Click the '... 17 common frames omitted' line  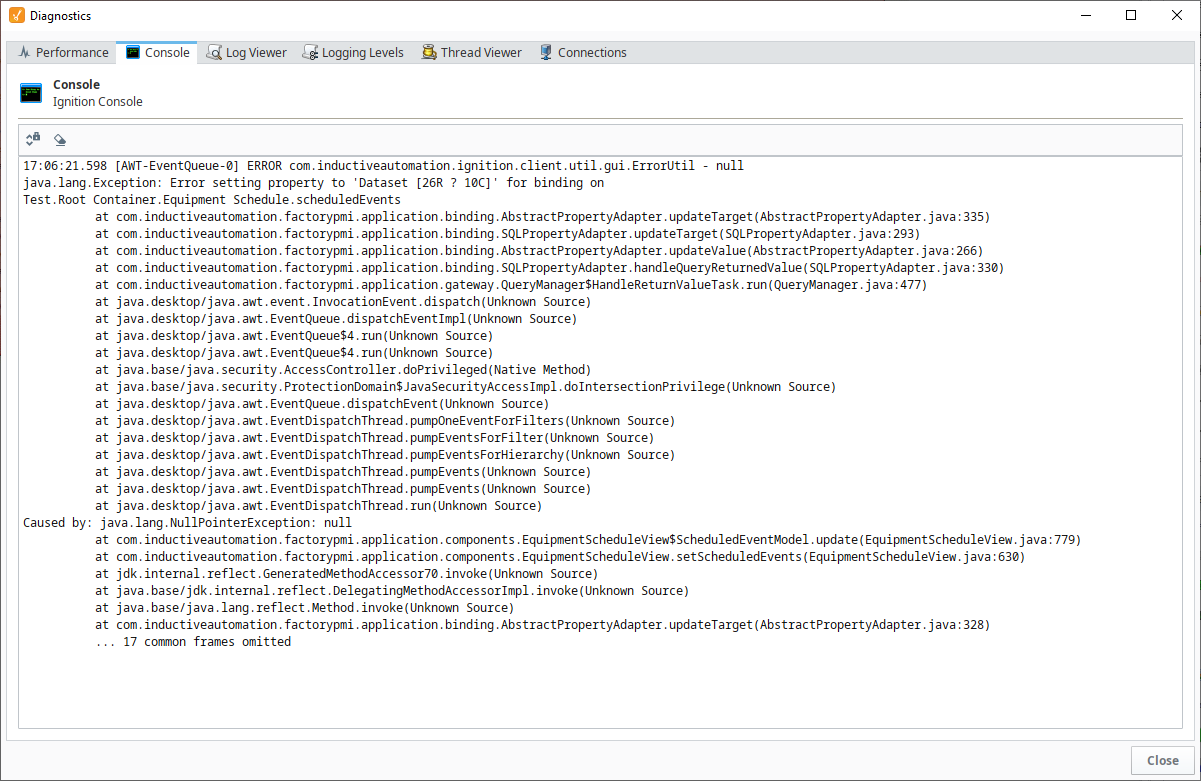coord(193,642)
